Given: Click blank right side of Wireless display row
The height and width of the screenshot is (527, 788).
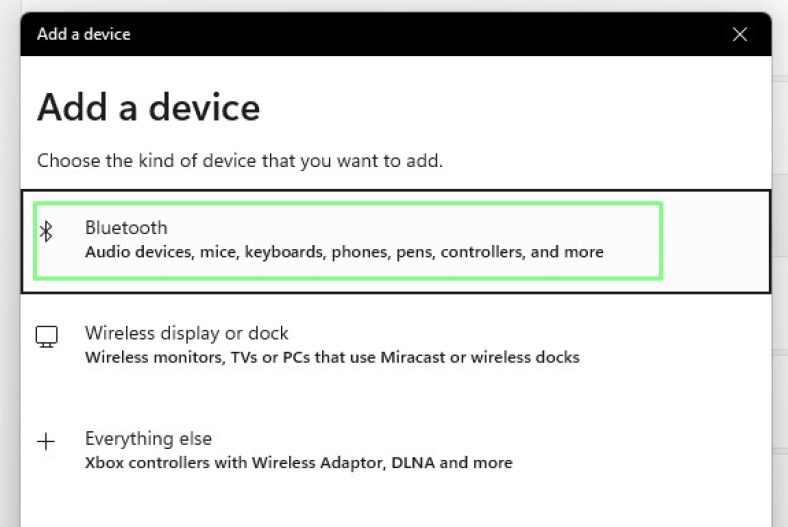Looking at the screenshot, I should (680, 345).
